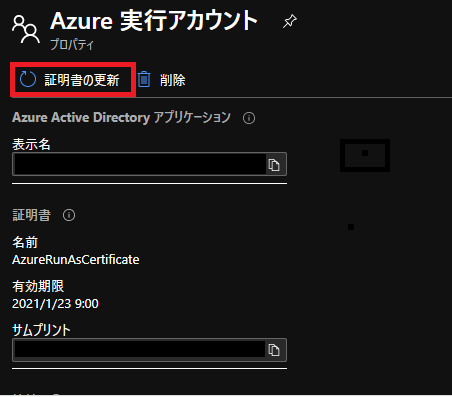Copy the 表示名 value
452x397 pixels.
coord(274,165)
